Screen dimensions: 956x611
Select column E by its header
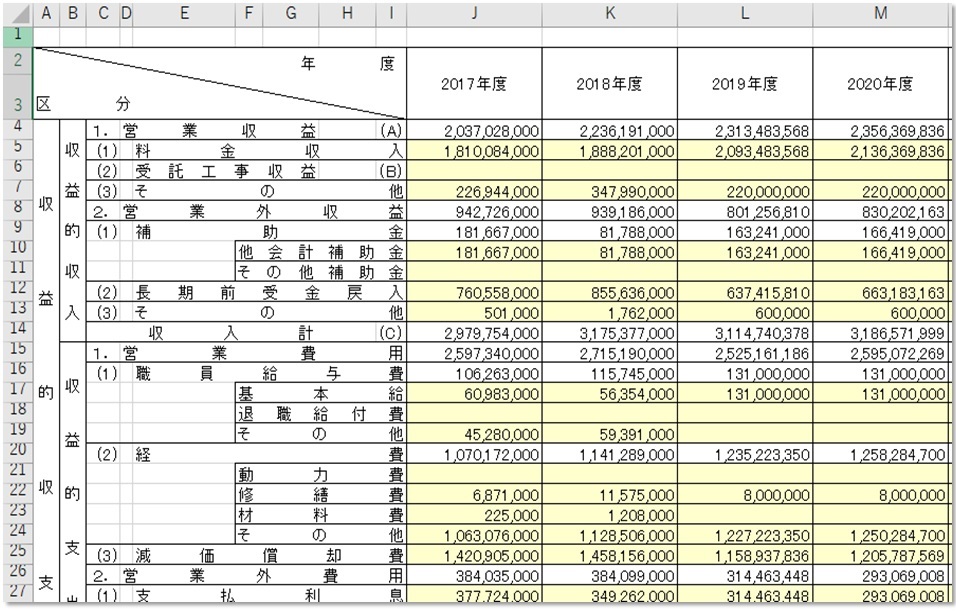point(184,14)
